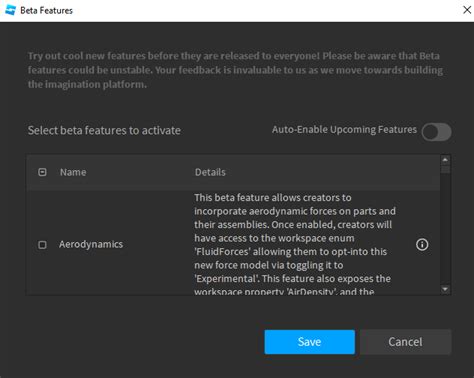The width and height of the screenshot is (474, 378).
Task: Click the scrollbar up arrow
Action: (445, 160)
